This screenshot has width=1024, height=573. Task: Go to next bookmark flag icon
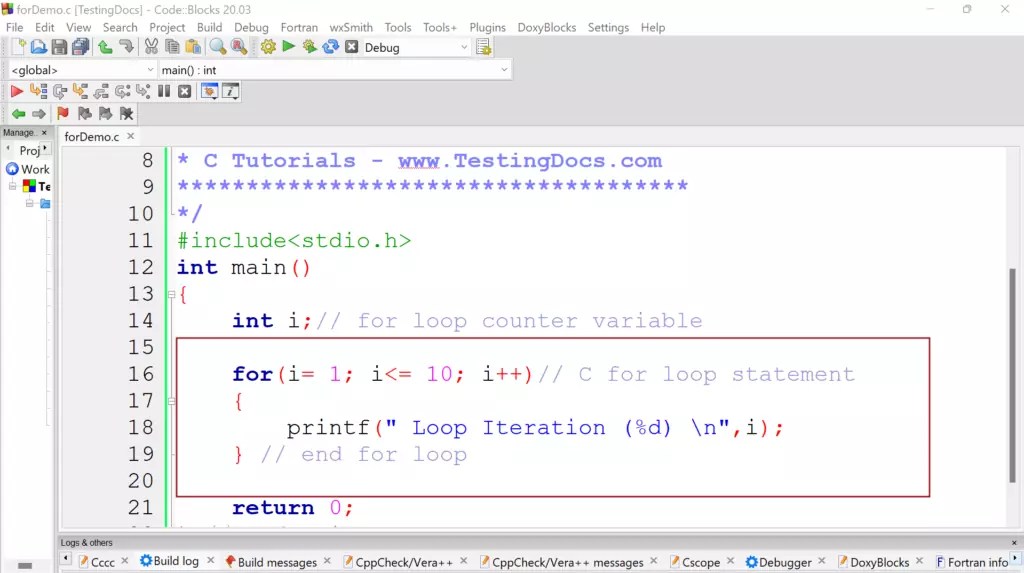[105, 114]
